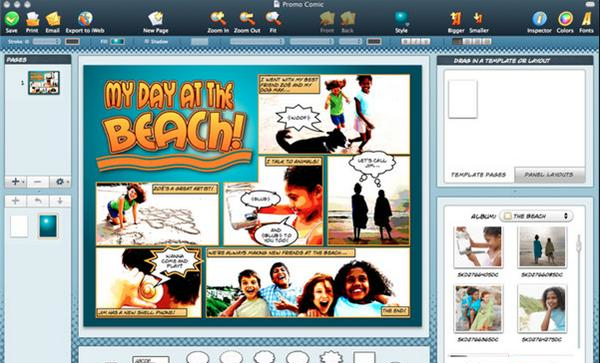This screenshot has width=600, height=363.
Task: Open the Album dropdown showing The Beach
Action: [x=536, y=216]
